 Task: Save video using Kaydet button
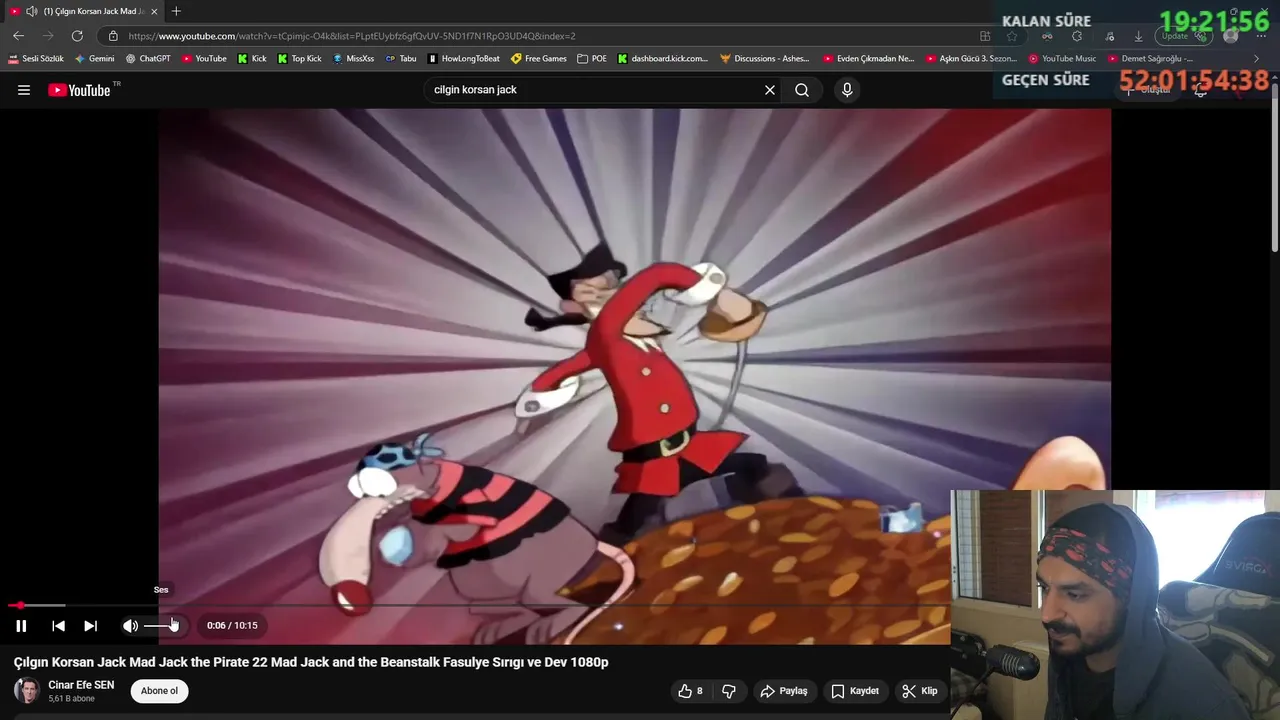click(x=855, y=691)
